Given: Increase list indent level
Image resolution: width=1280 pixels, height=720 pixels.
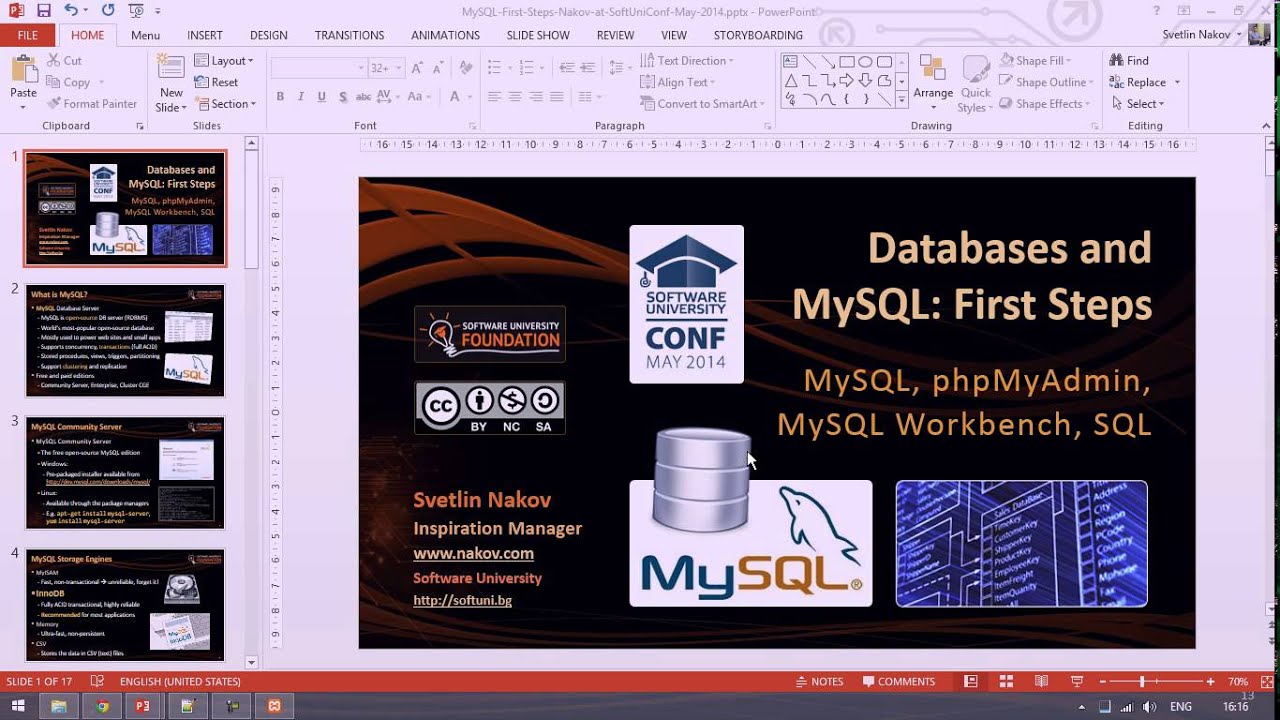Looking at the screenshot, I should pos(589,68).
